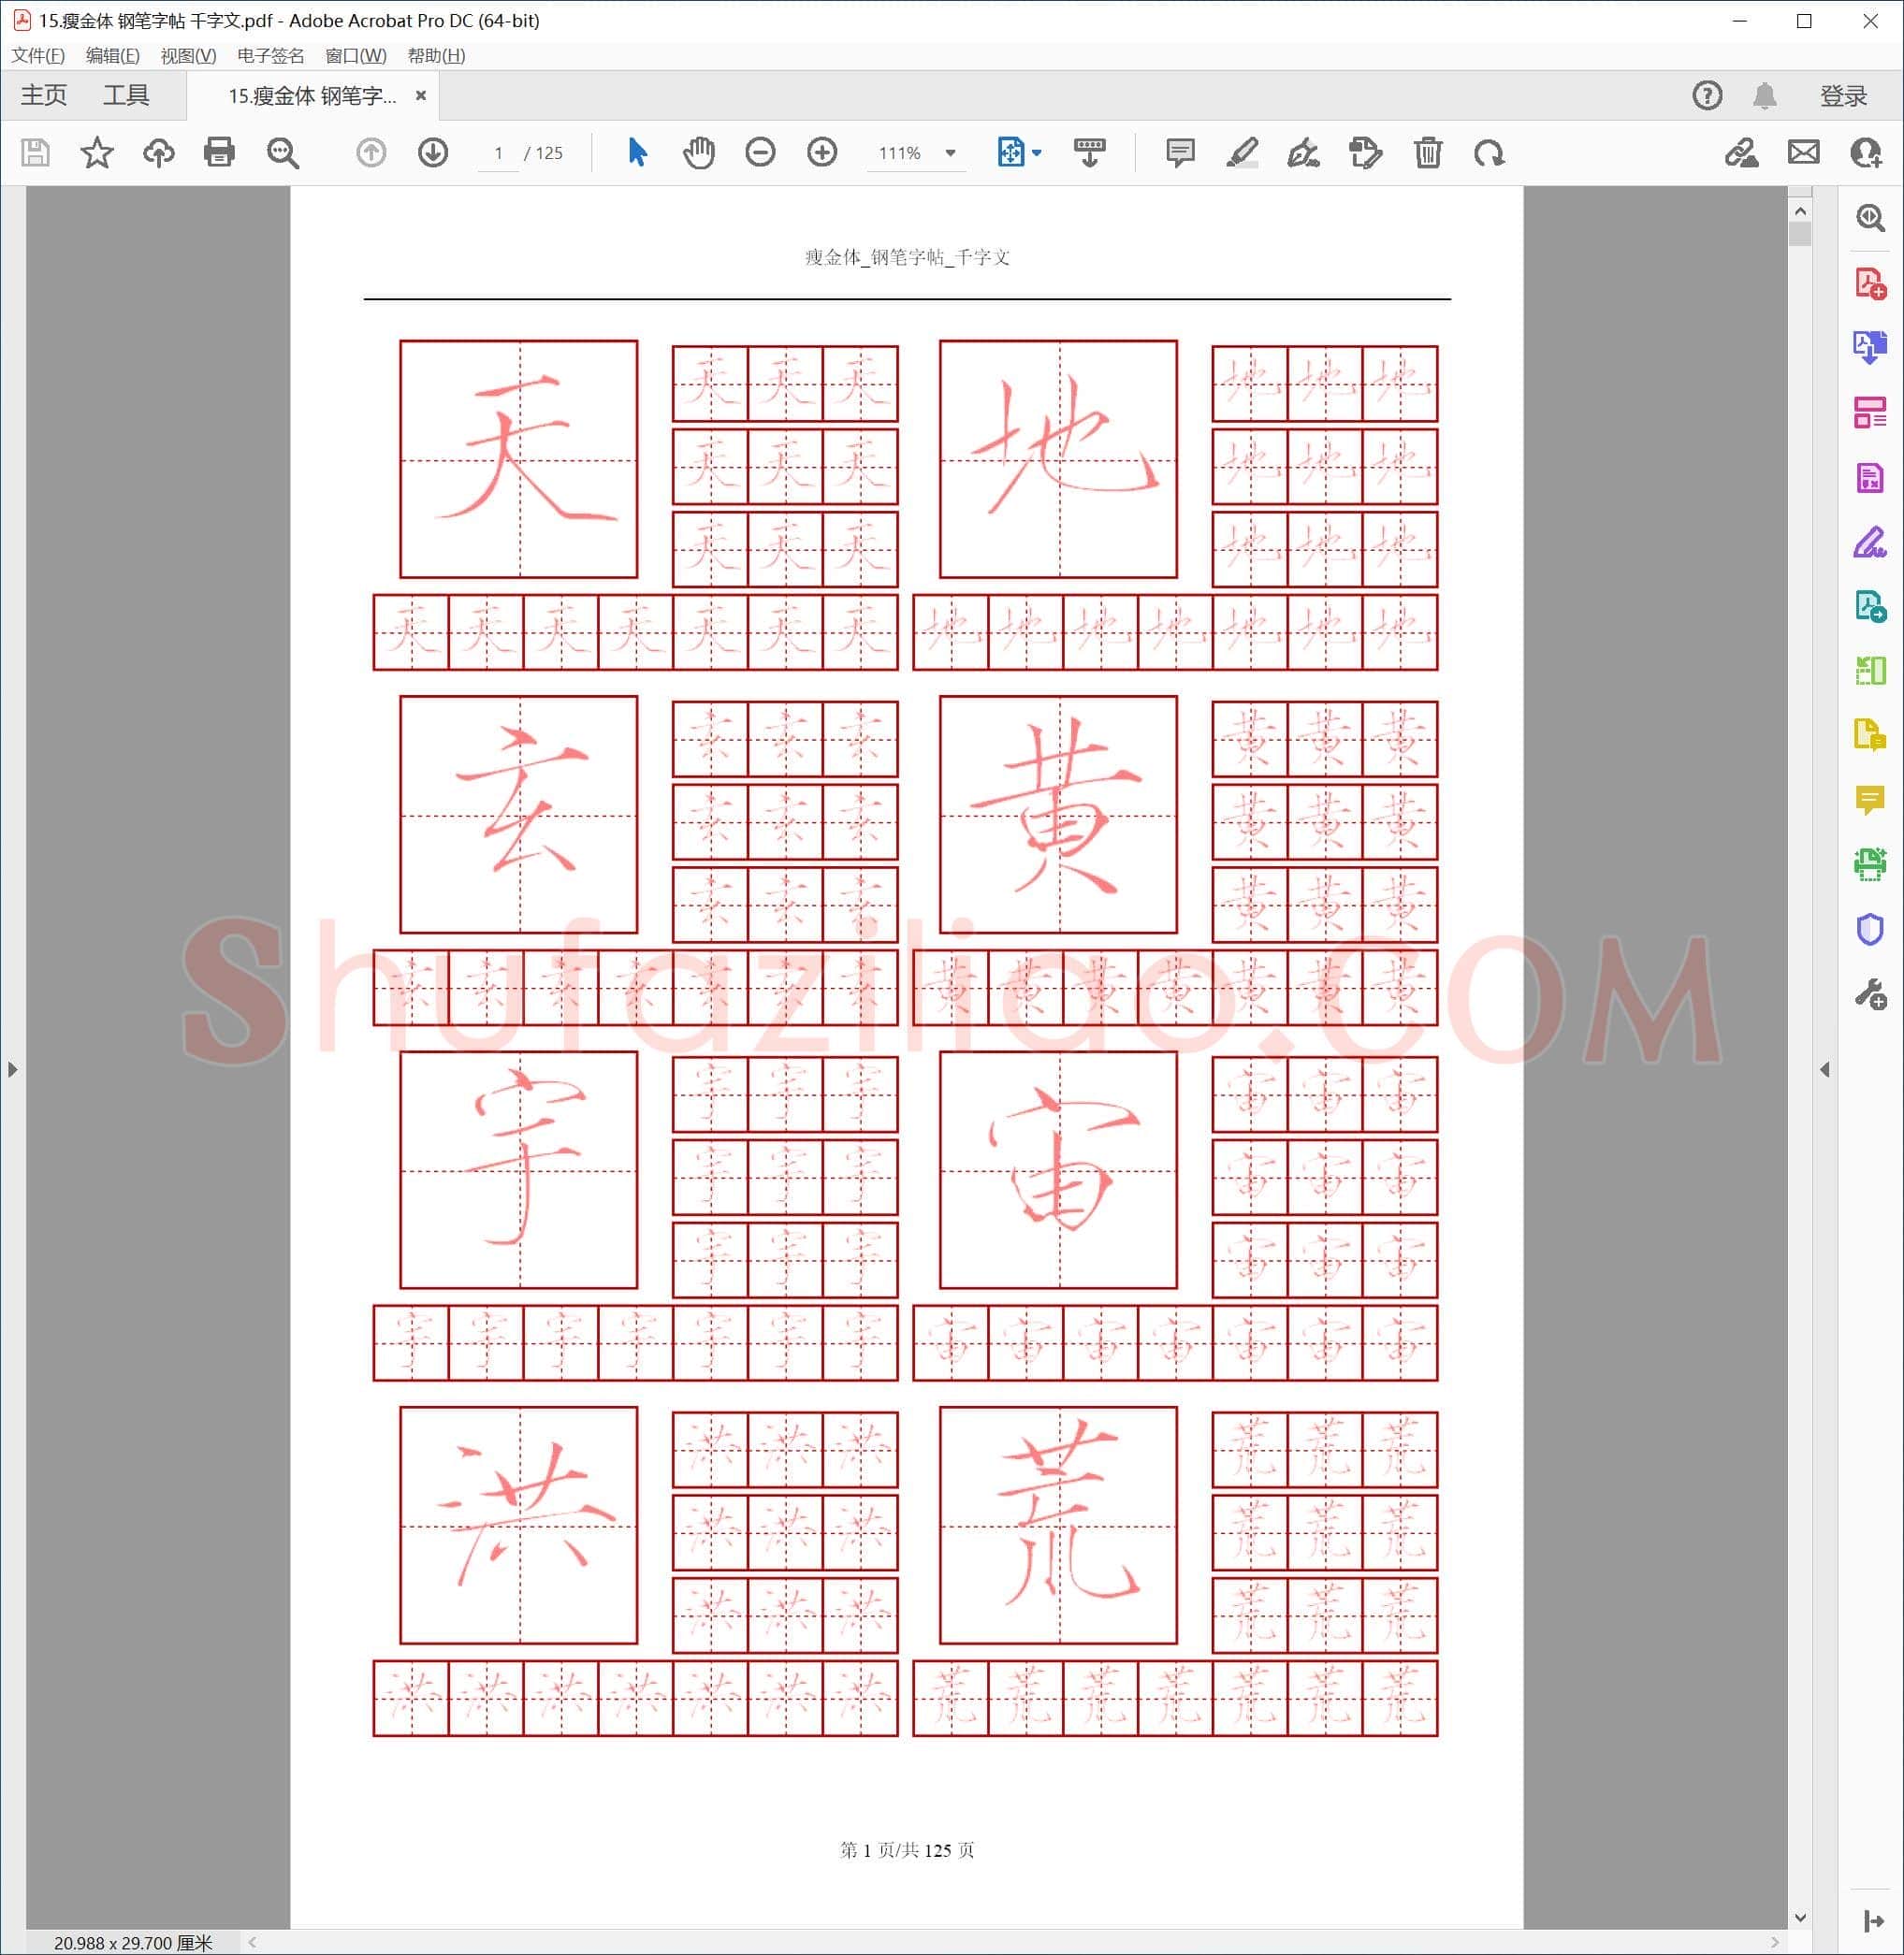This screenshot has width=1904, height=1955.
Task: Click the Save file icon
Action: 36,153
